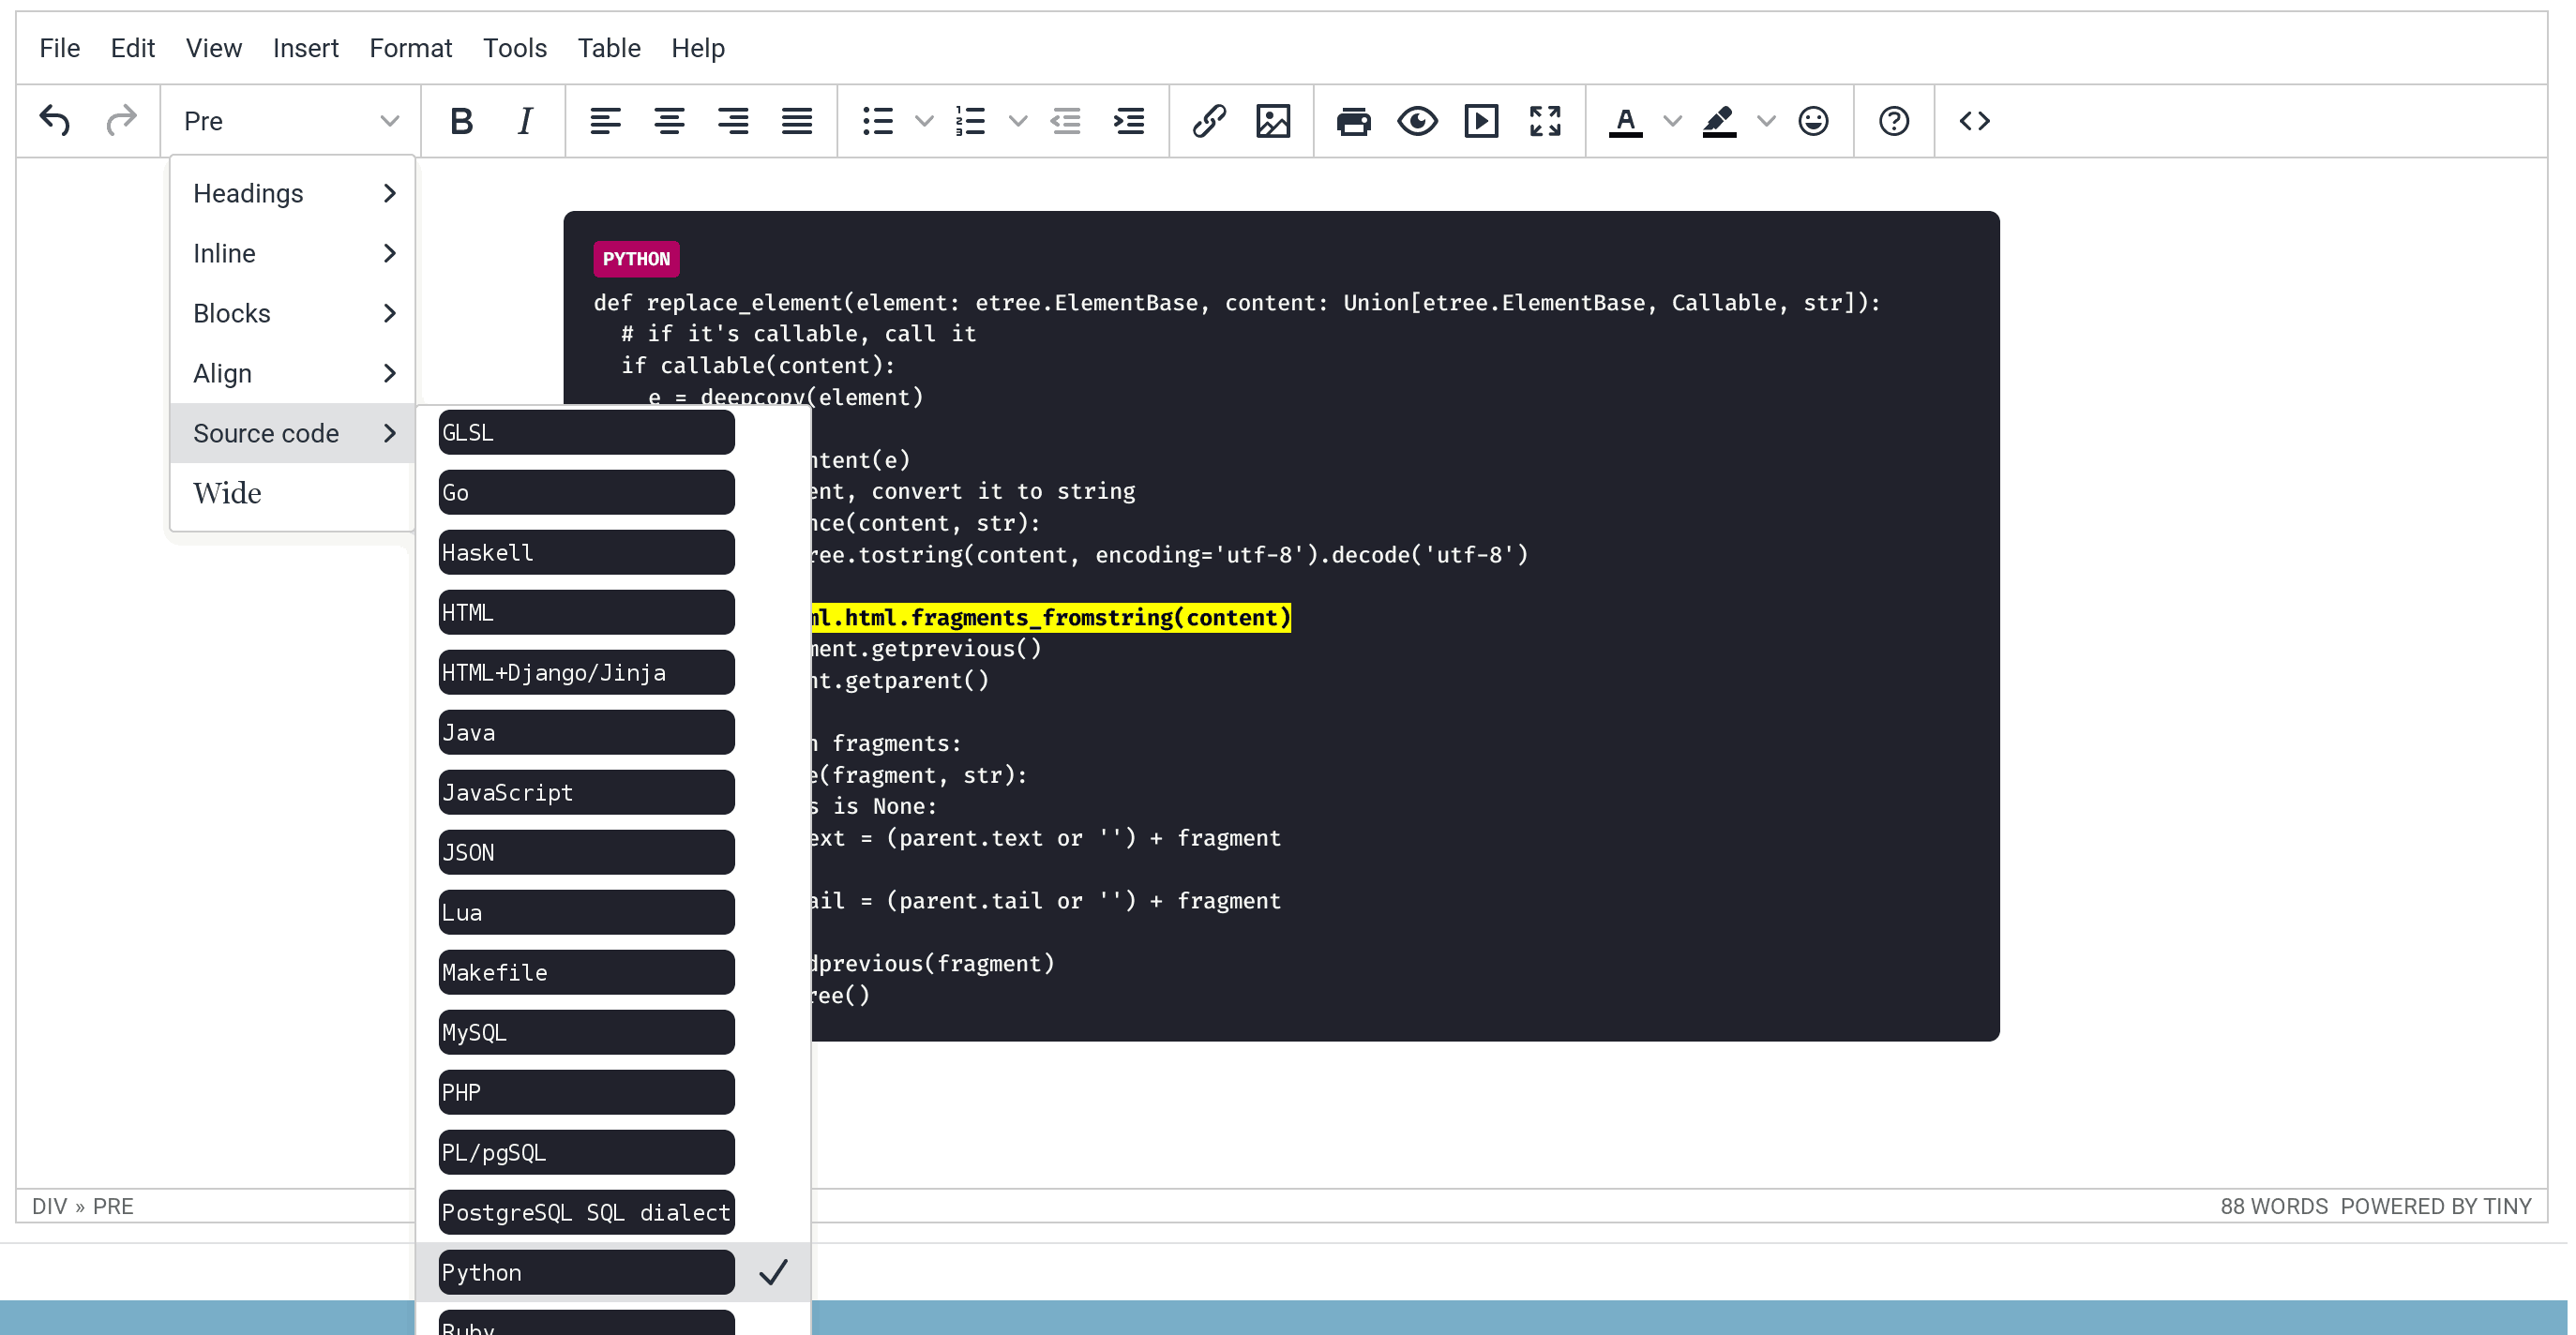
Task: Open the Insert menu
Action: tap(305, 48)
